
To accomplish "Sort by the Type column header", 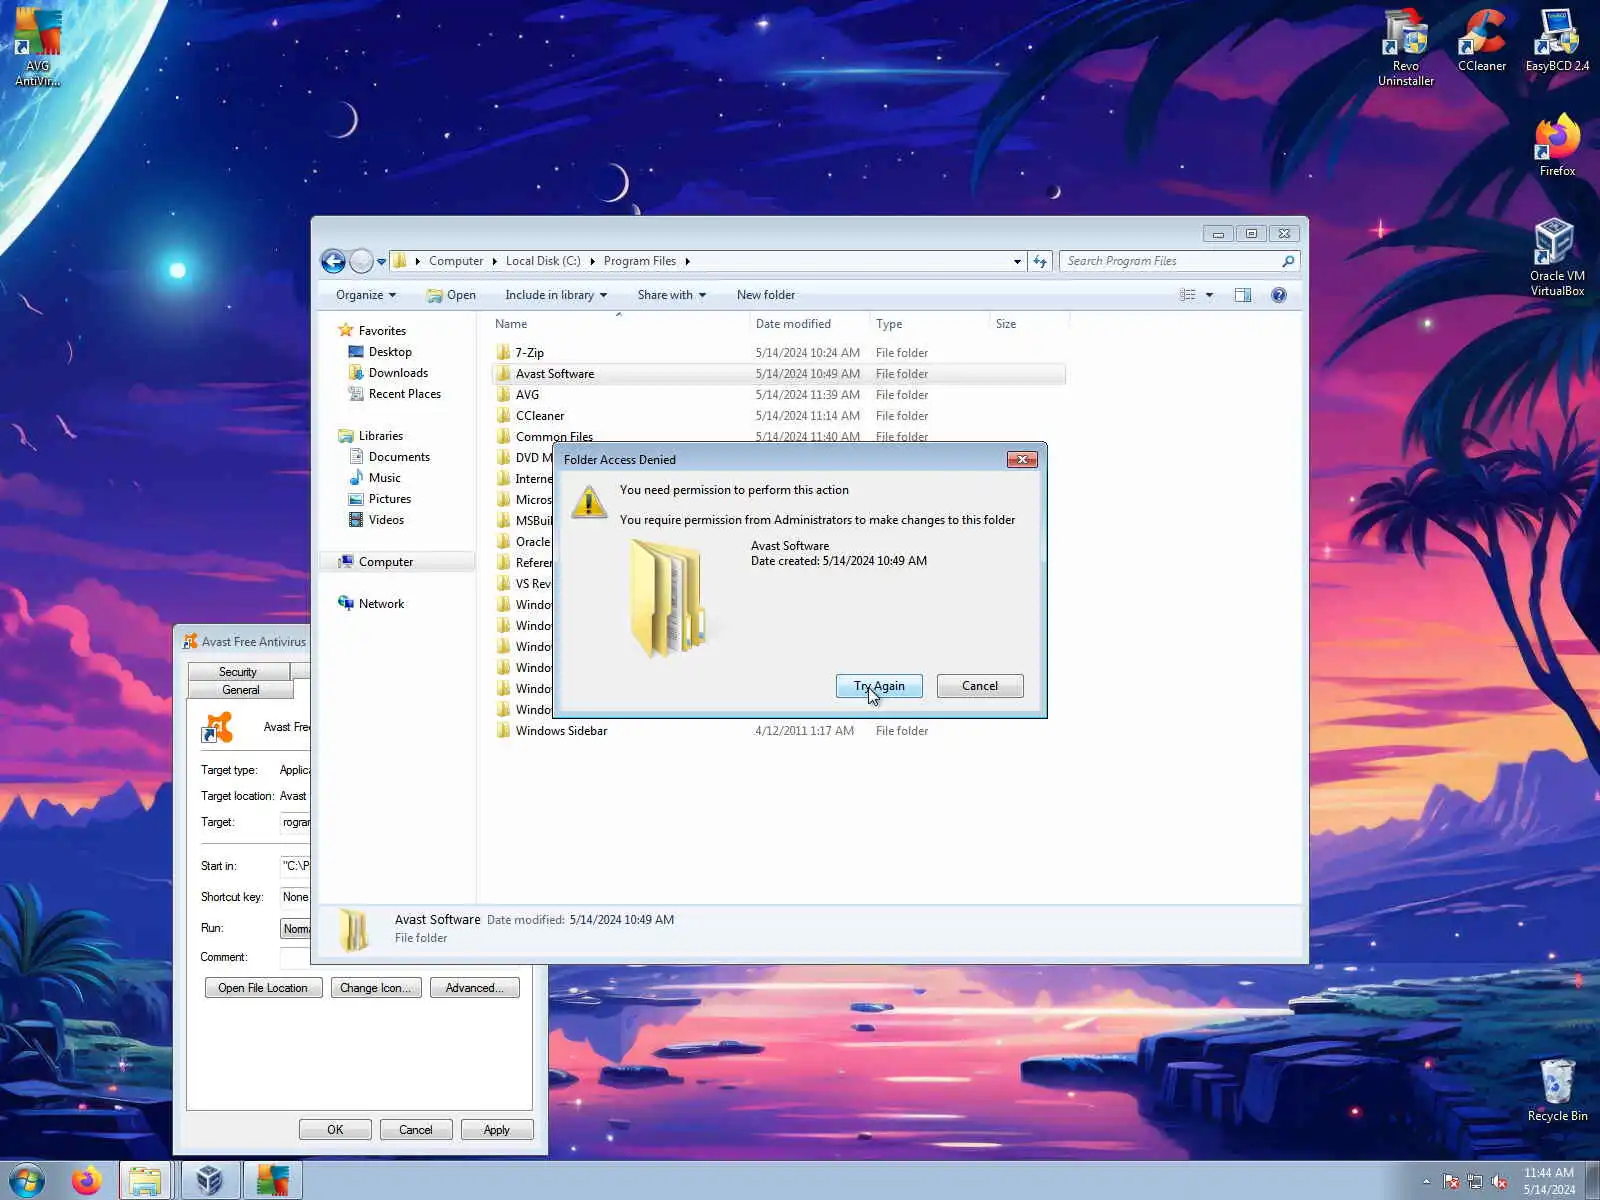I will pos(889,324).
